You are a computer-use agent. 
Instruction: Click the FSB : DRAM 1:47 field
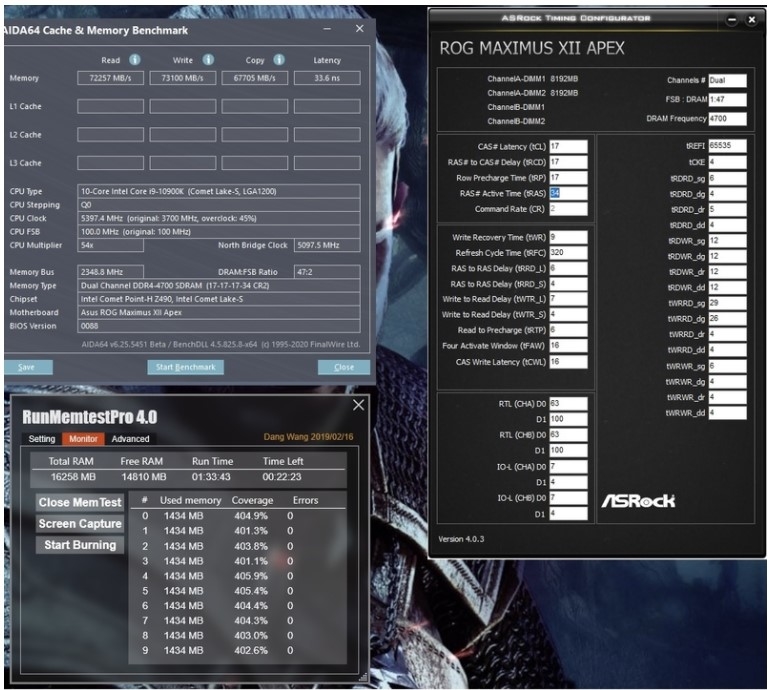coord(727,100)
